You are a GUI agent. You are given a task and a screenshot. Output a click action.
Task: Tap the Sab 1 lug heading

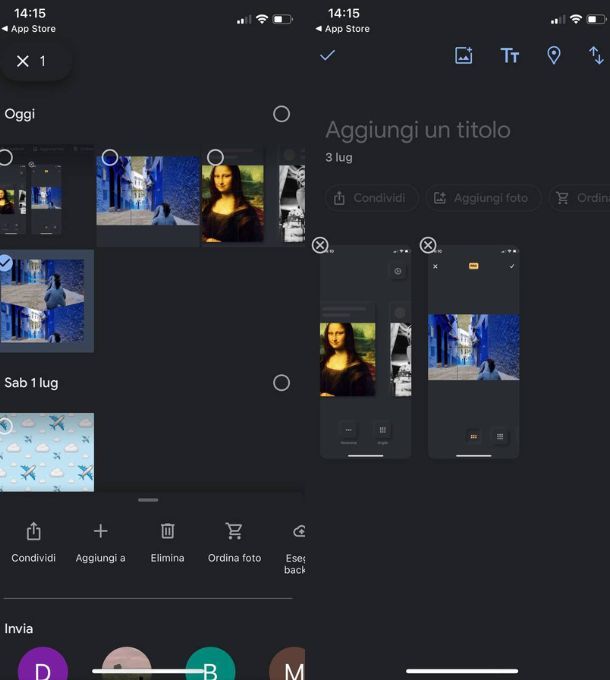31,383
